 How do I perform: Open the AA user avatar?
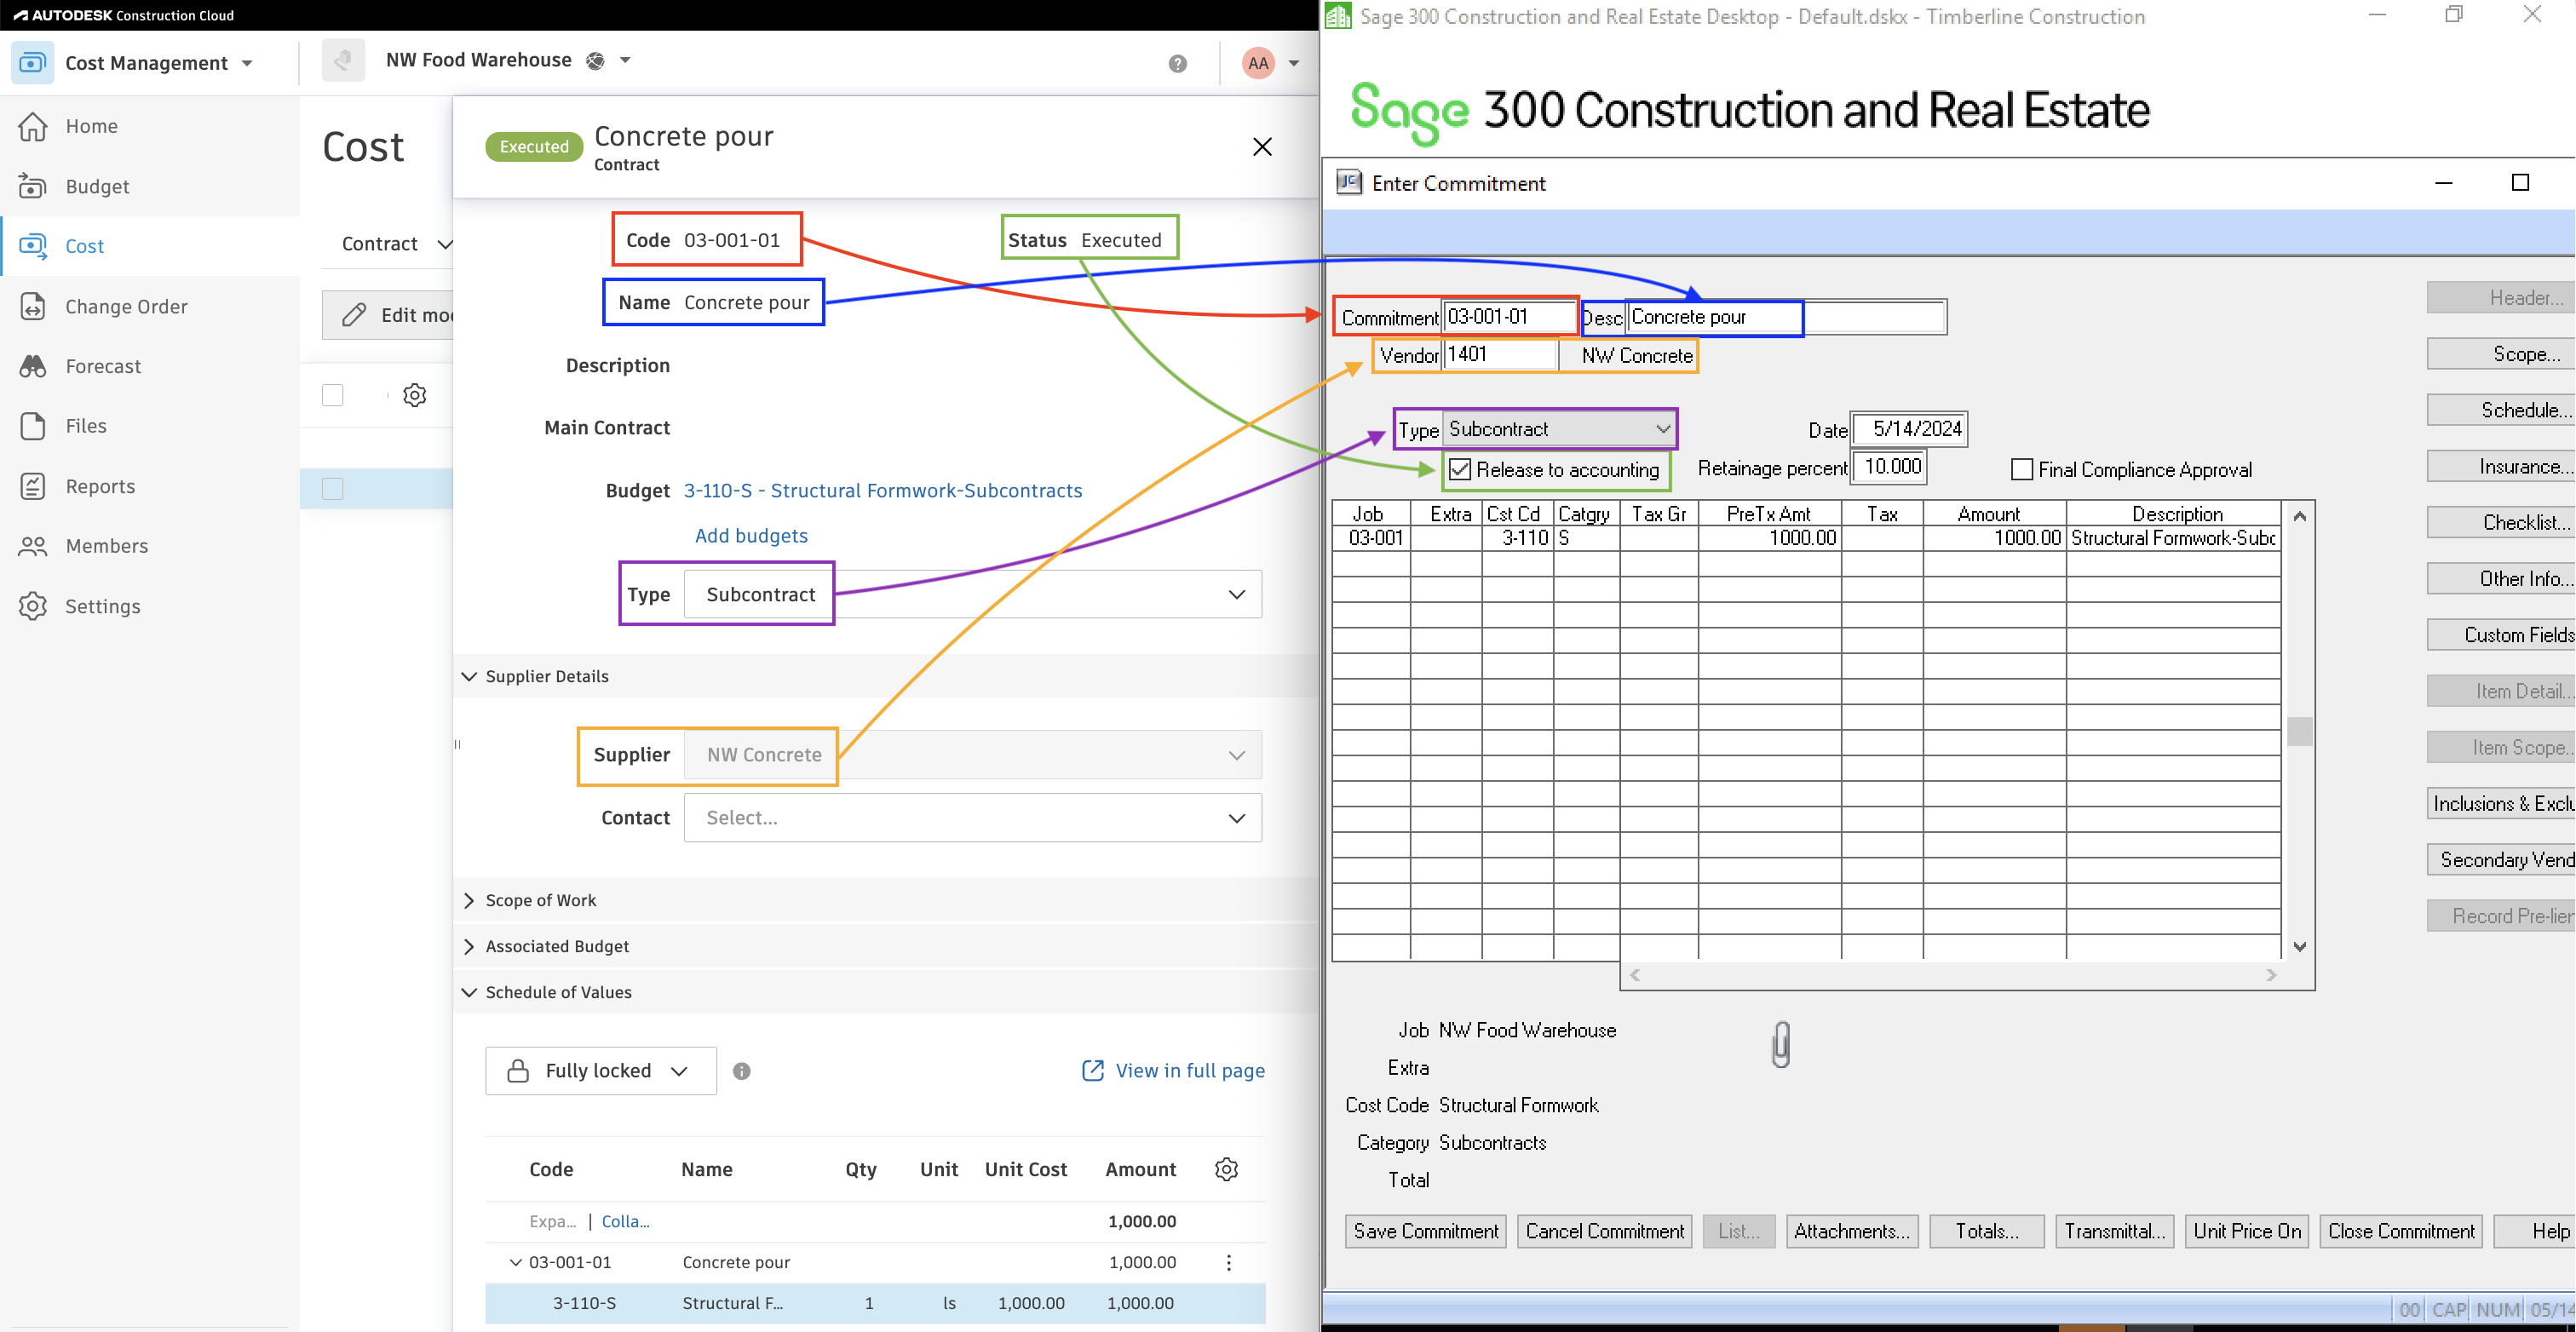[1258, 63]
